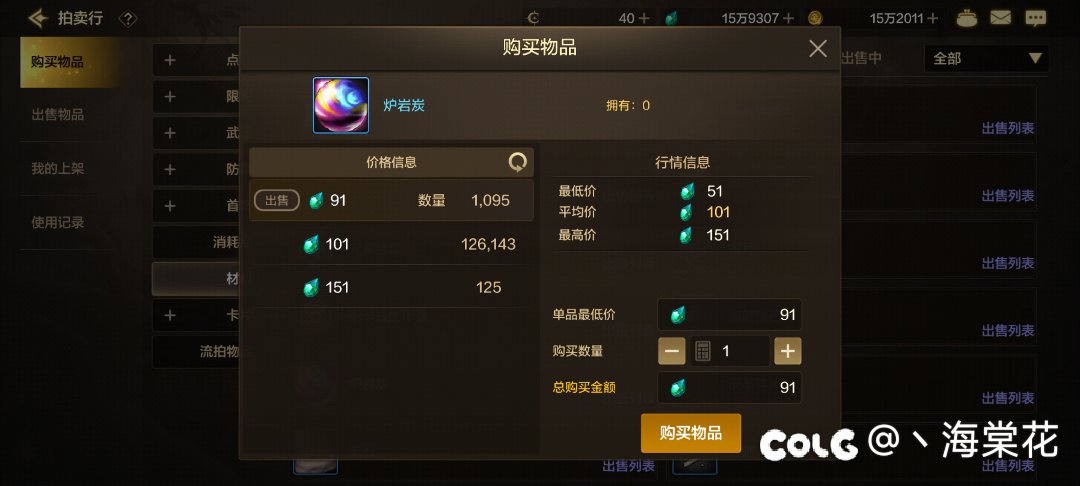
Task: Close the 购买物品 dialog
Action: [x=818, y=48]
